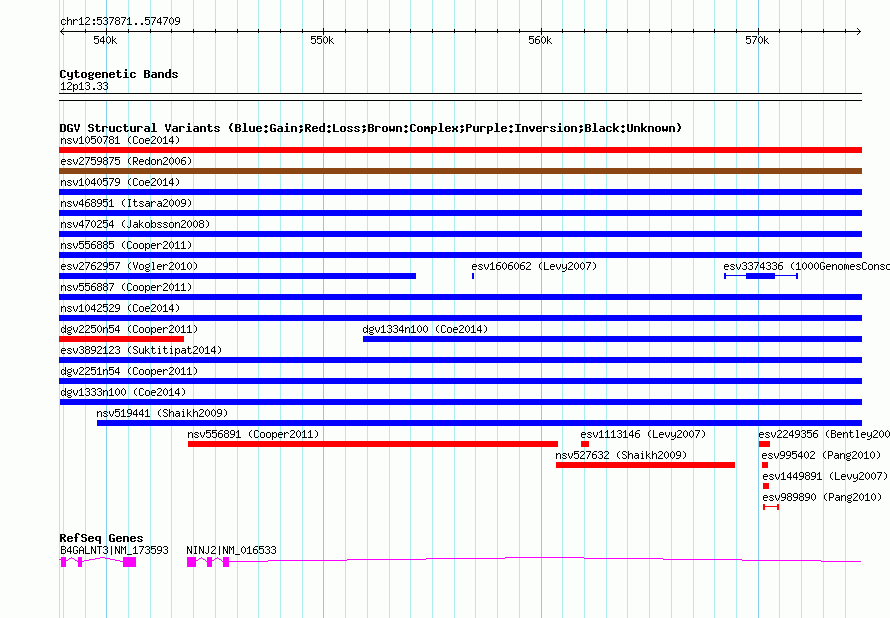The image size is (890, 618).
Task: Click the blue bar under esv2762957 (Vogler2010)
Action: 237,276
